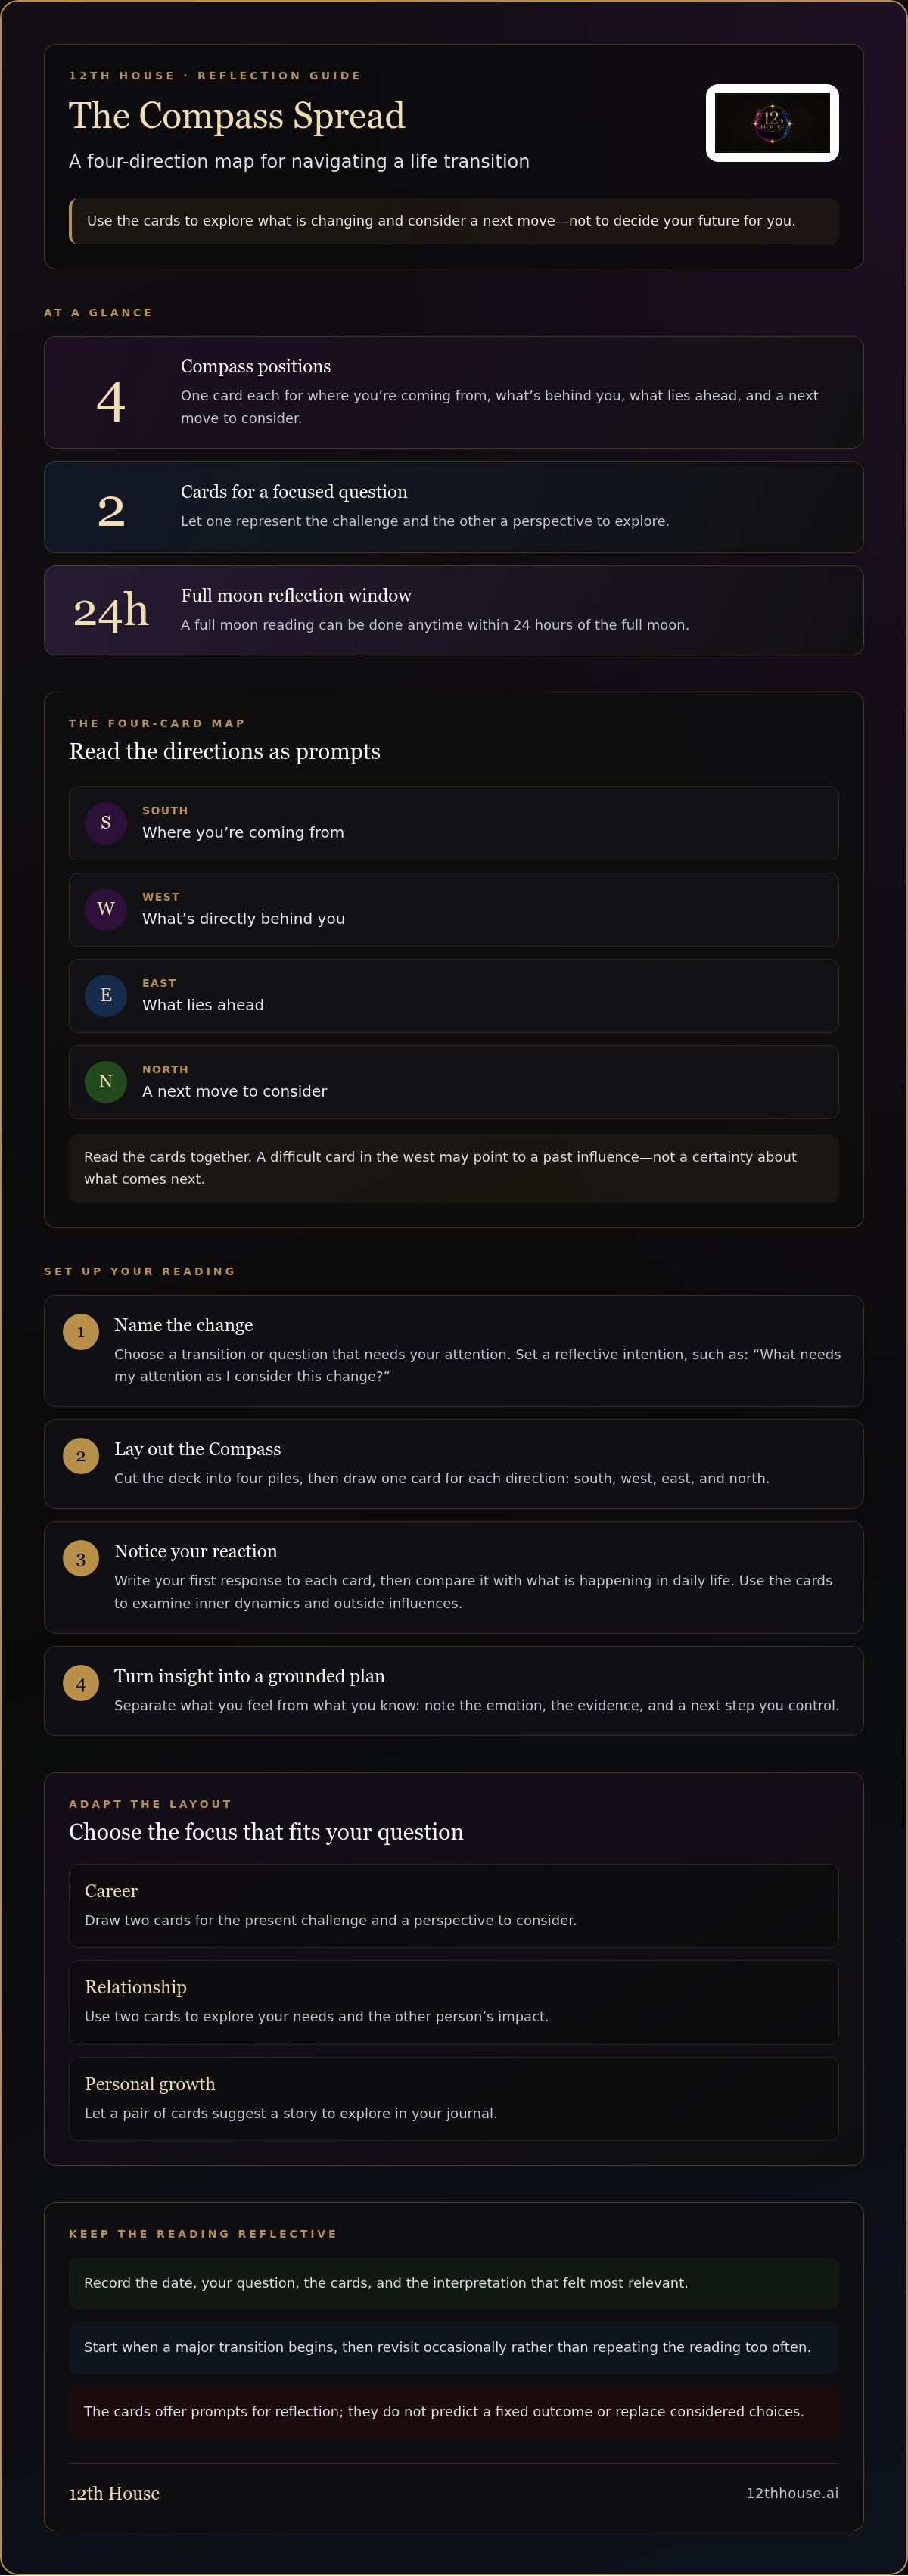Select the Relationship layout card

tap(453, 2002)
